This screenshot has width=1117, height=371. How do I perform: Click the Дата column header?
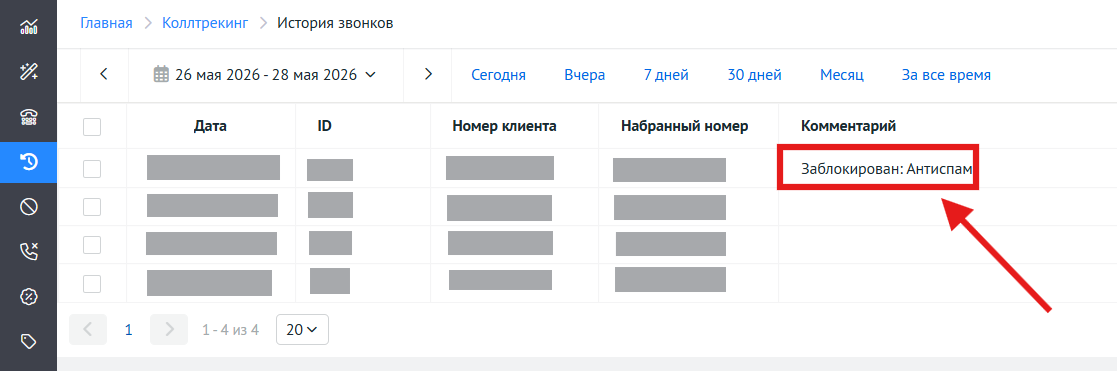(x=210, y=127)
